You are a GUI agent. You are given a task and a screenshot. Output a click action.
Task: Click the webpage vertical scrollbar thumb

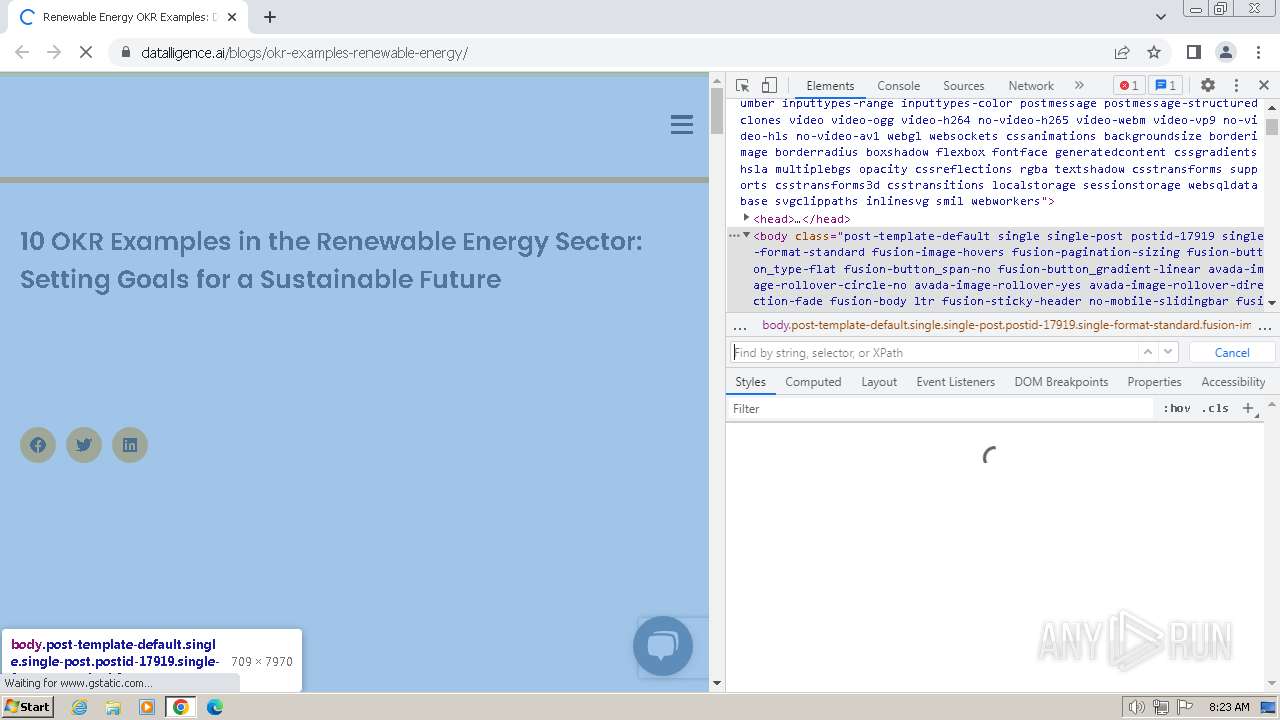tap(716, 111)
